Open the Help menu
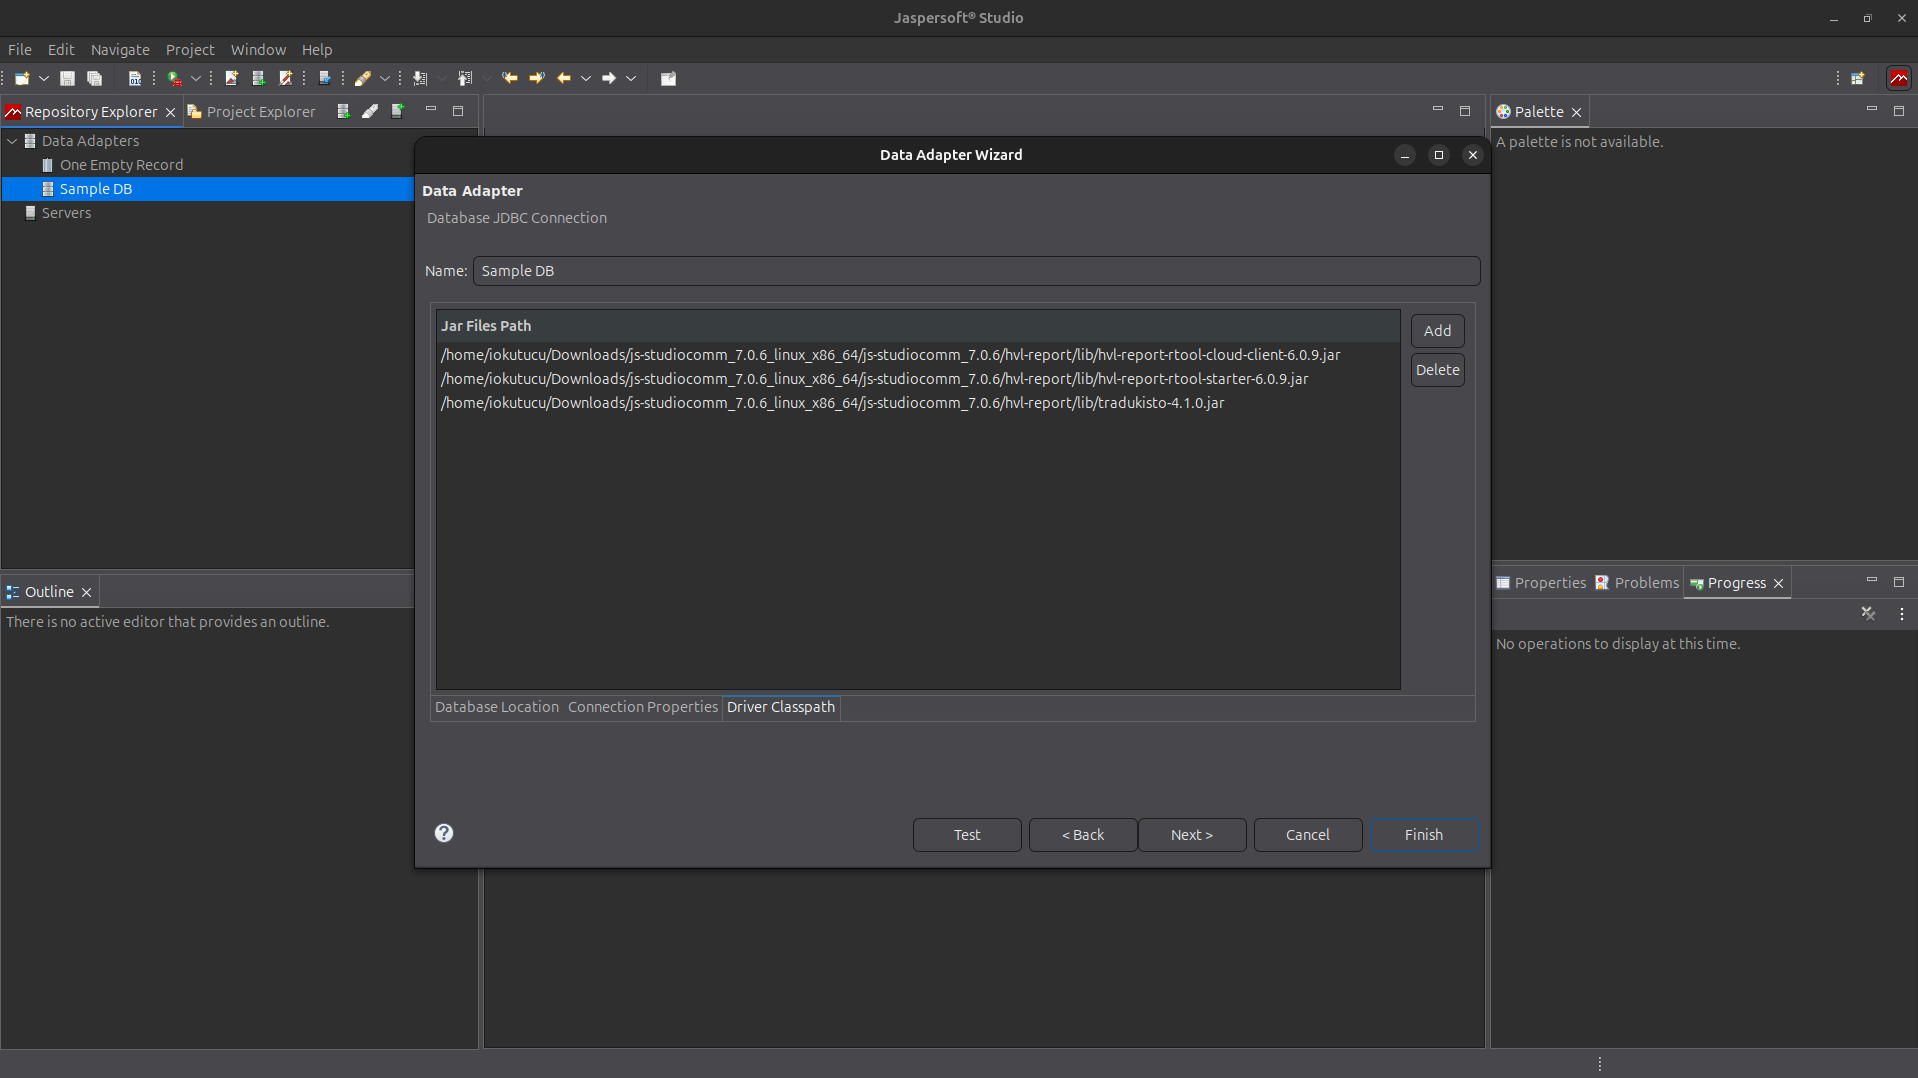Screen dimensions: 1918x1078 (x=317, y=49)
